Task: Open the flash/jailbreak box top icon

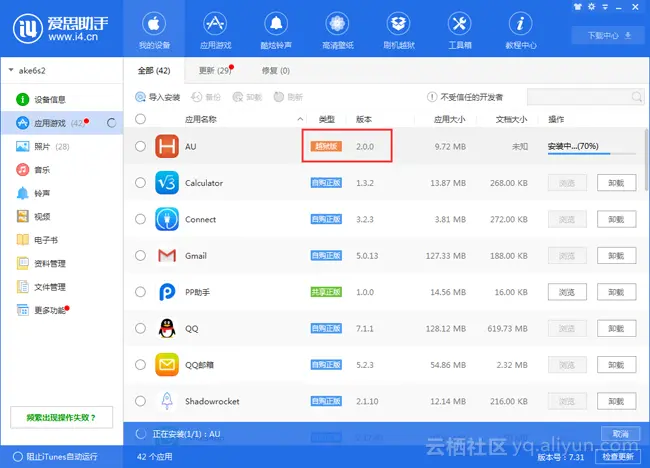Action: click(398, 30)
